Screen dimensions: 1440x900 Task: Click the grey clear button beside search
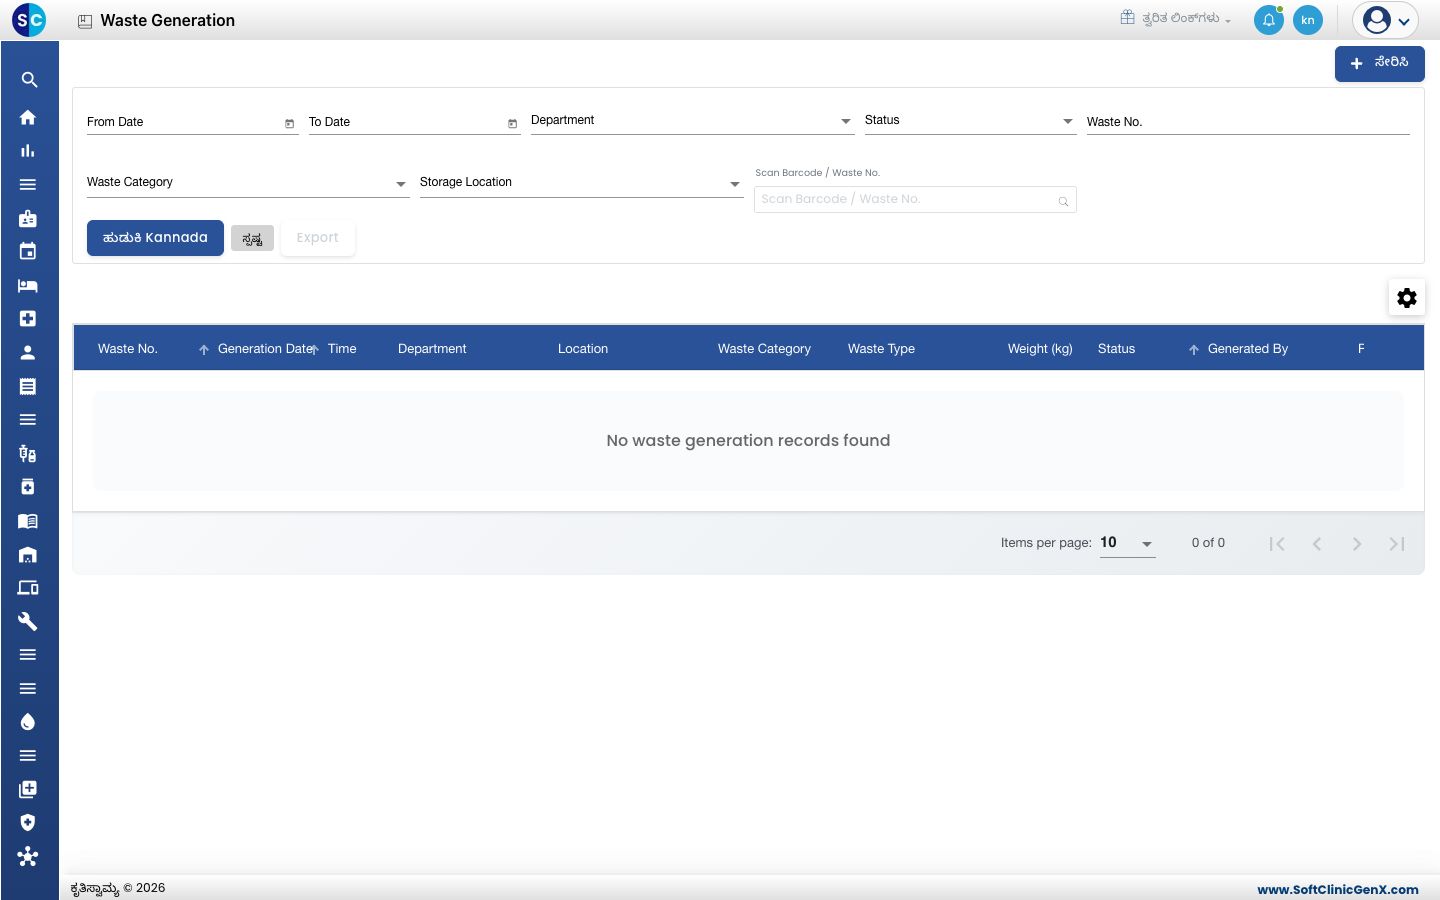click(252, 238)
